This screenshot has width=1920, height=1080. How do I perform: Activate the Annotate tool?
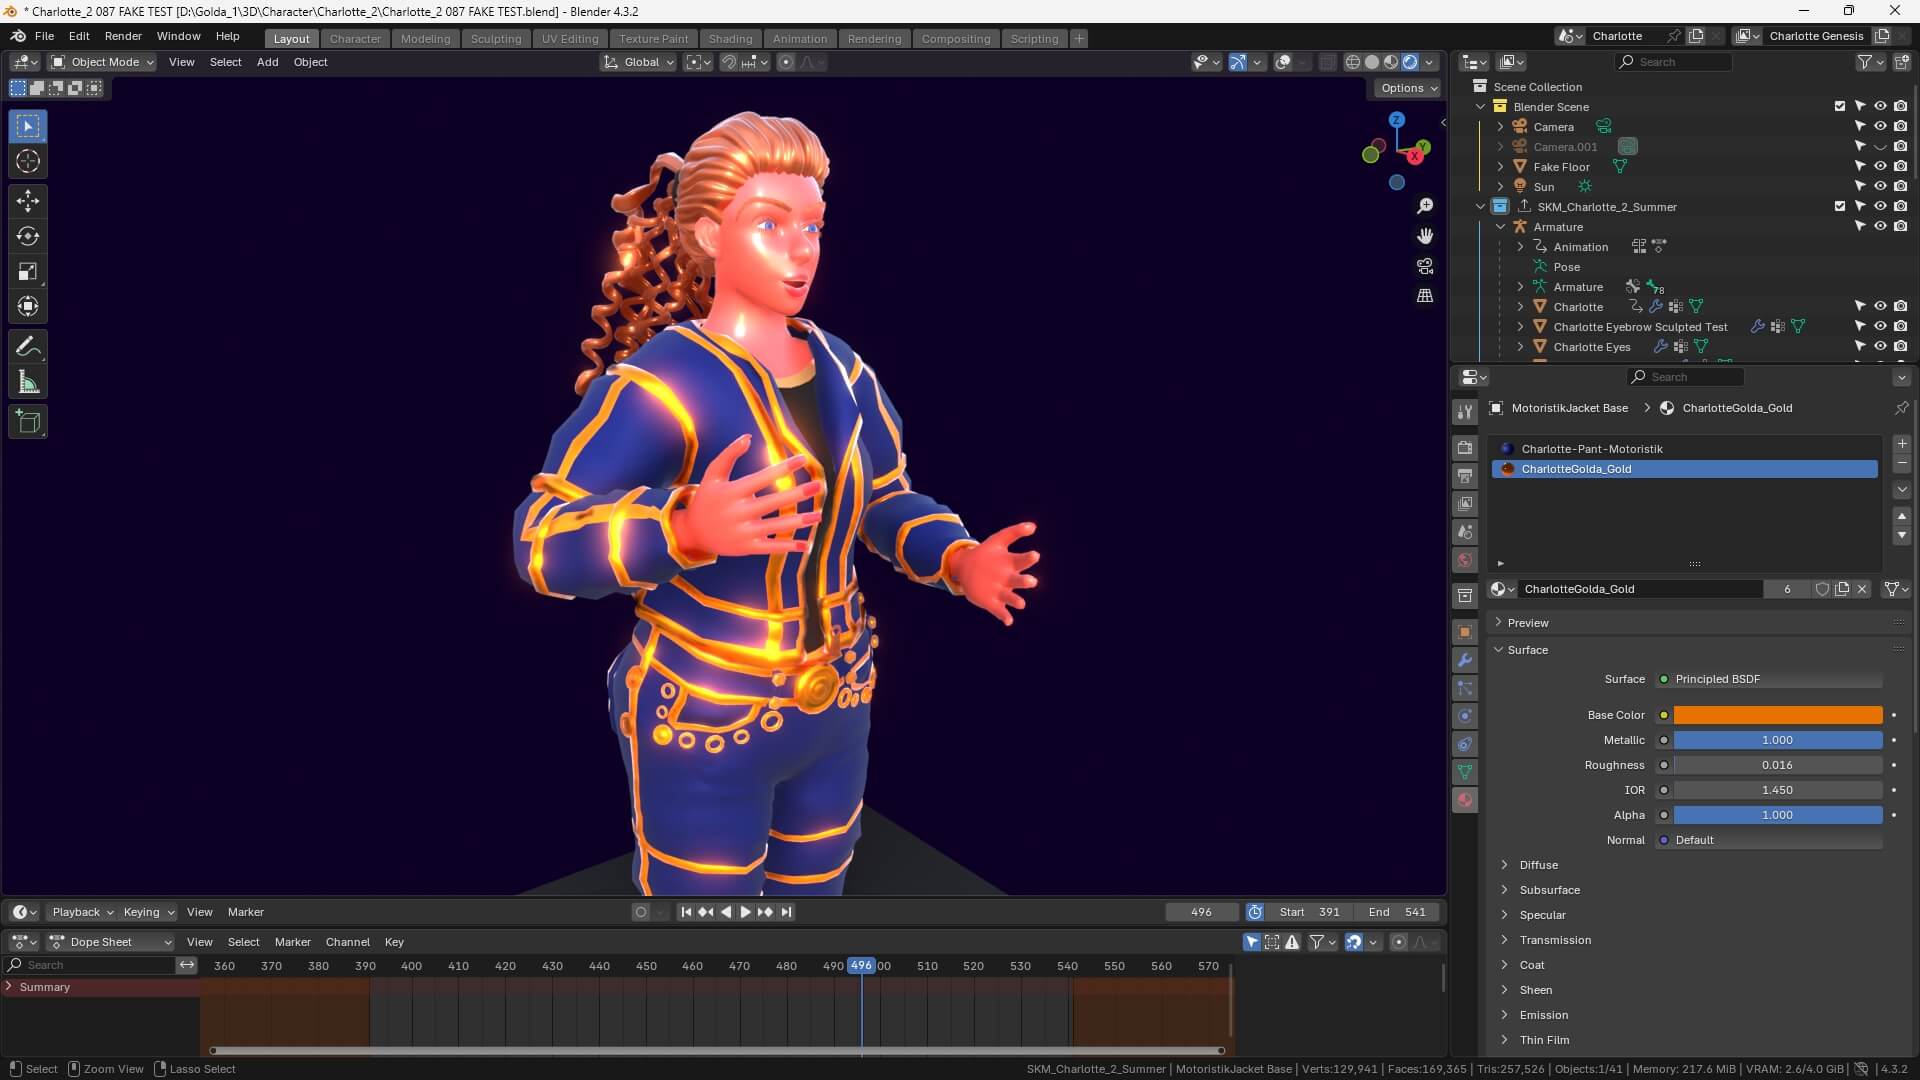[x=27, y=346]
